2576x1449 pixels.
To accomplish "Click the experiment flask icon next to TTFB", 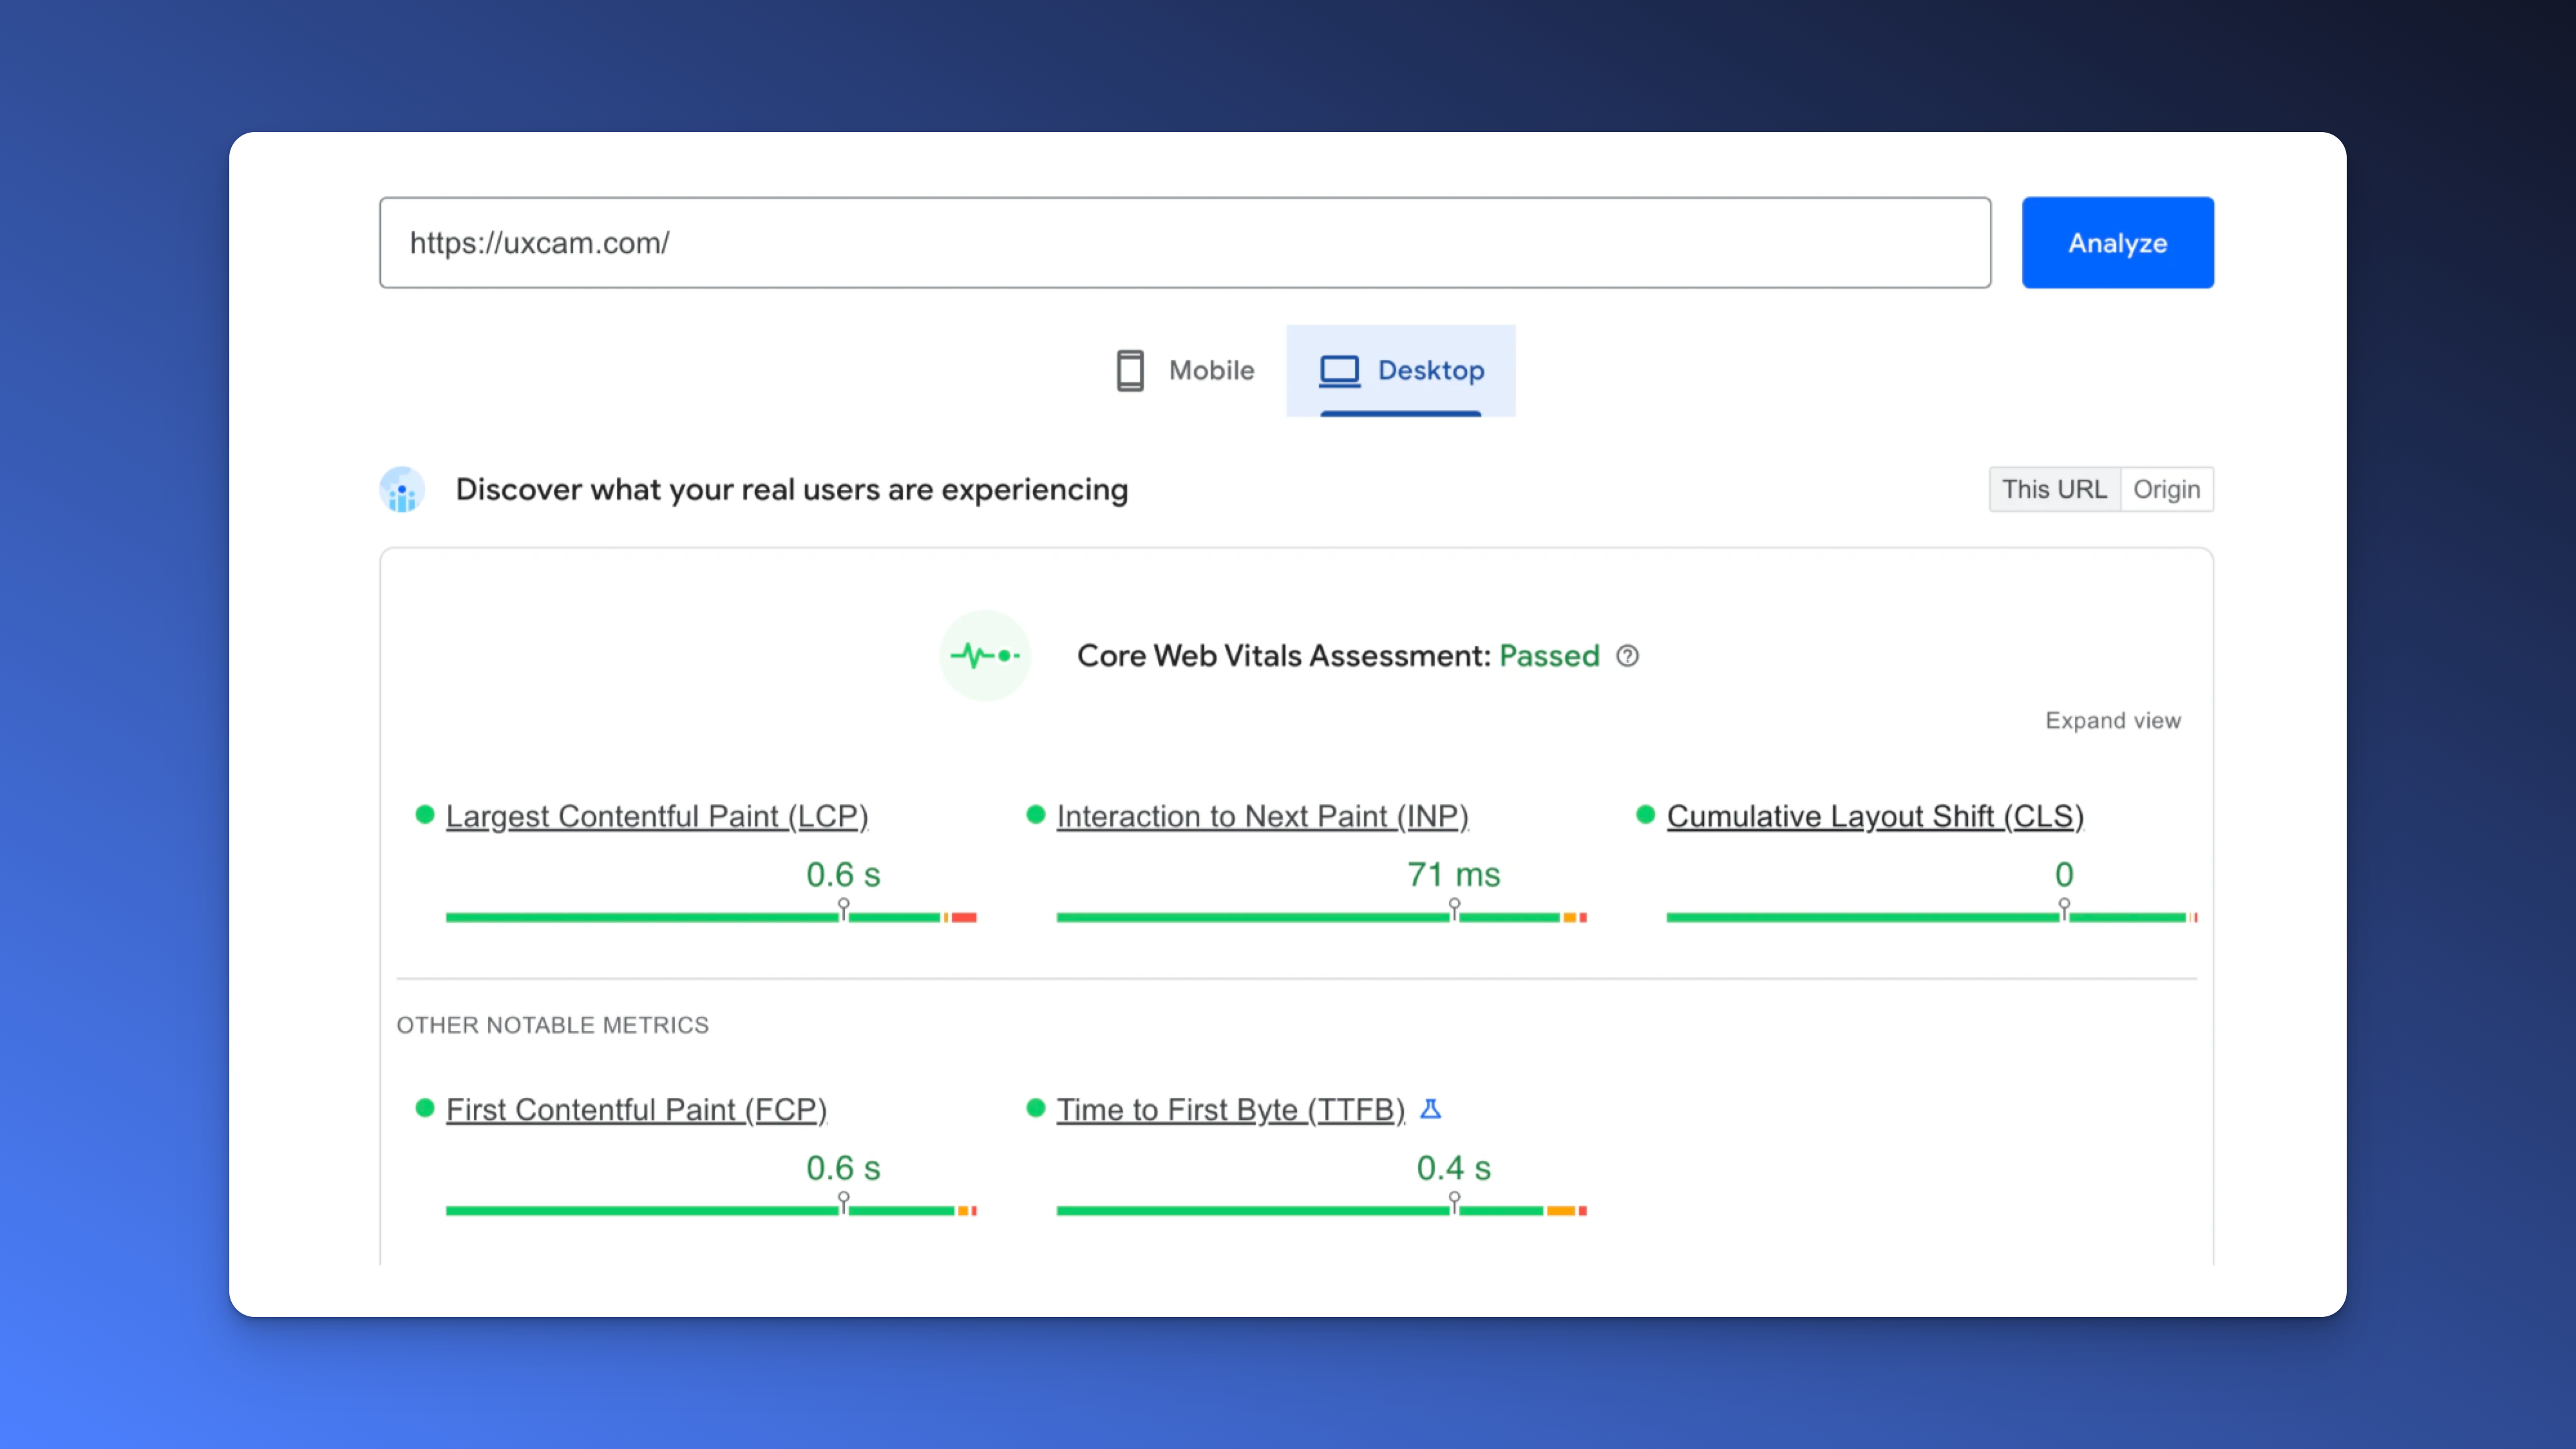I will point(1432,1109).
